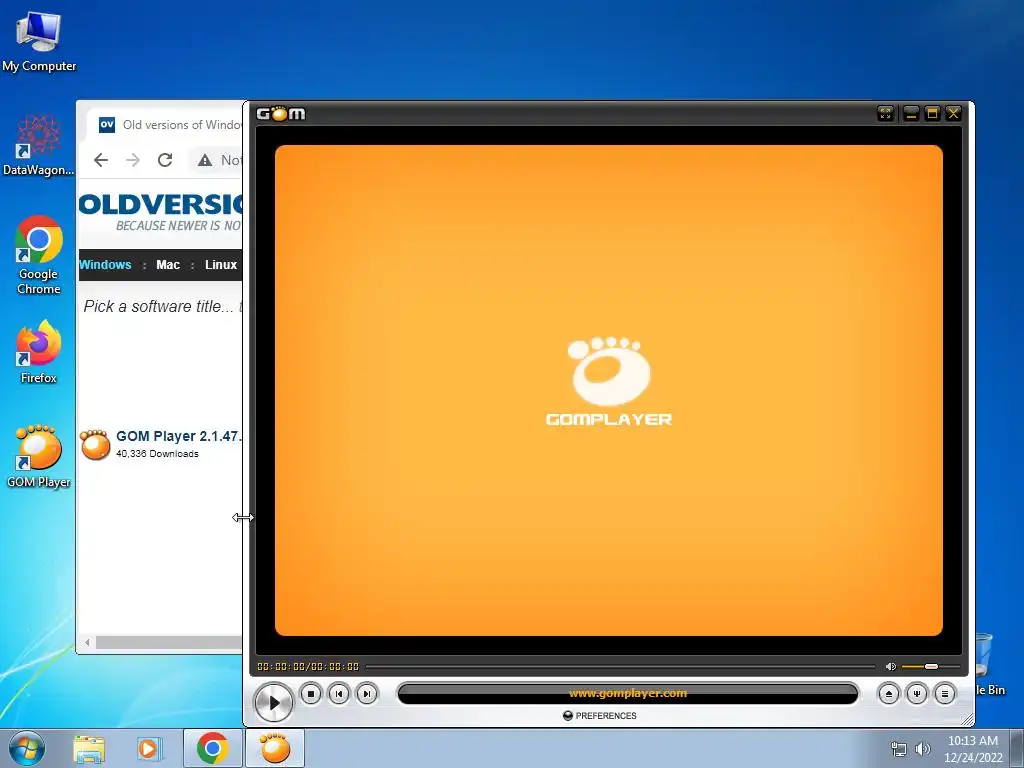
Task: Click the Not secure warning icon in Chrome
Action: [x=205, y=160]
